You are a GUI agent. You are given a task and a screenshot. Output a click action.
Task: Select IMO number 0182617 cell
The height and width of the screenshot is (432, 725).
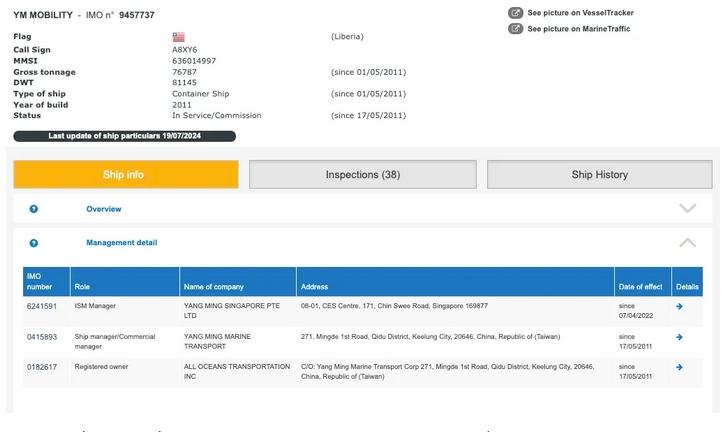(x=42, y=367)
